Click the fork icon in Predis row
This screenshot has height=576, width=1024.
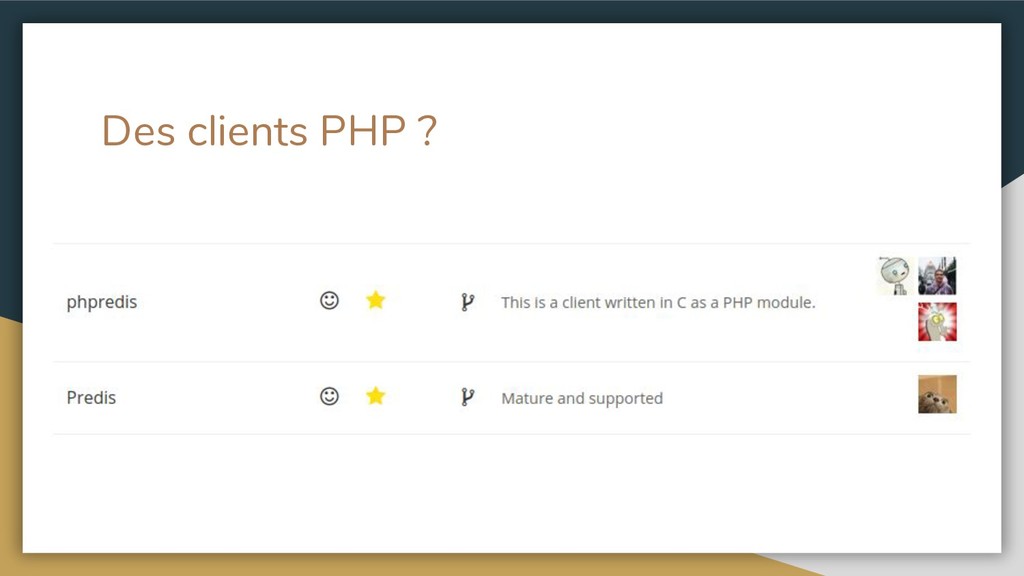pyautogui.click(x=466, y=397)
